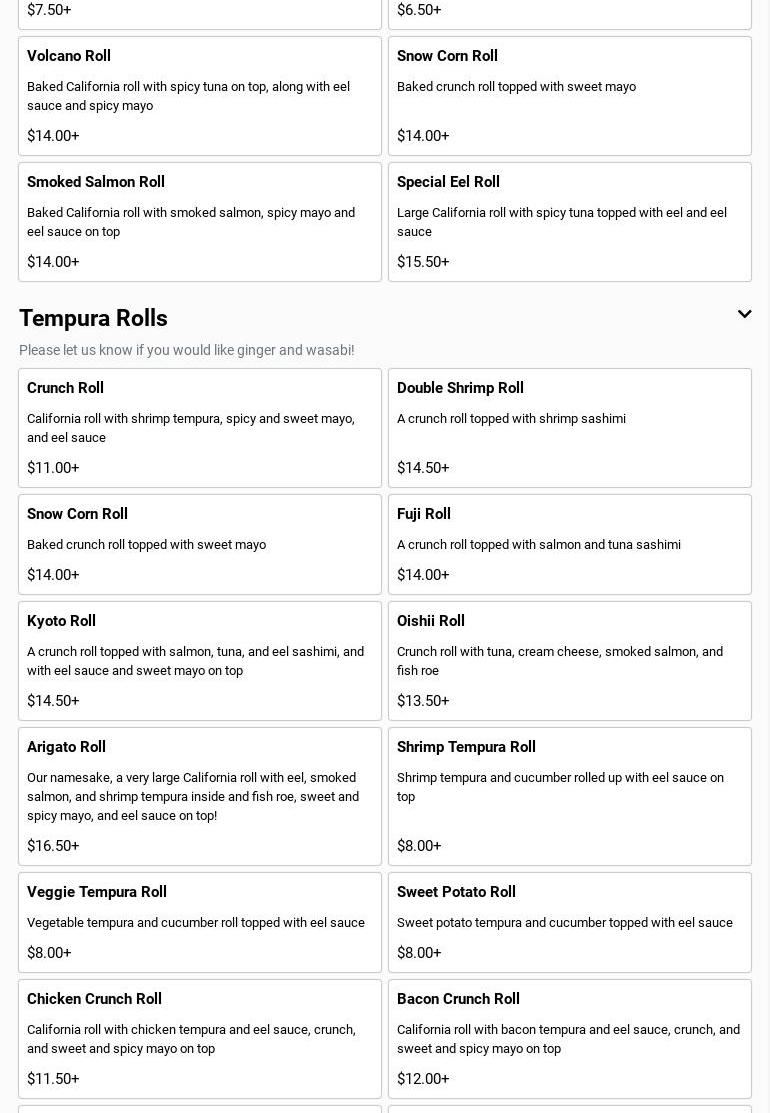Choose the Arigato Roll item
This screenshot has height=1113, width=770.
200,796
